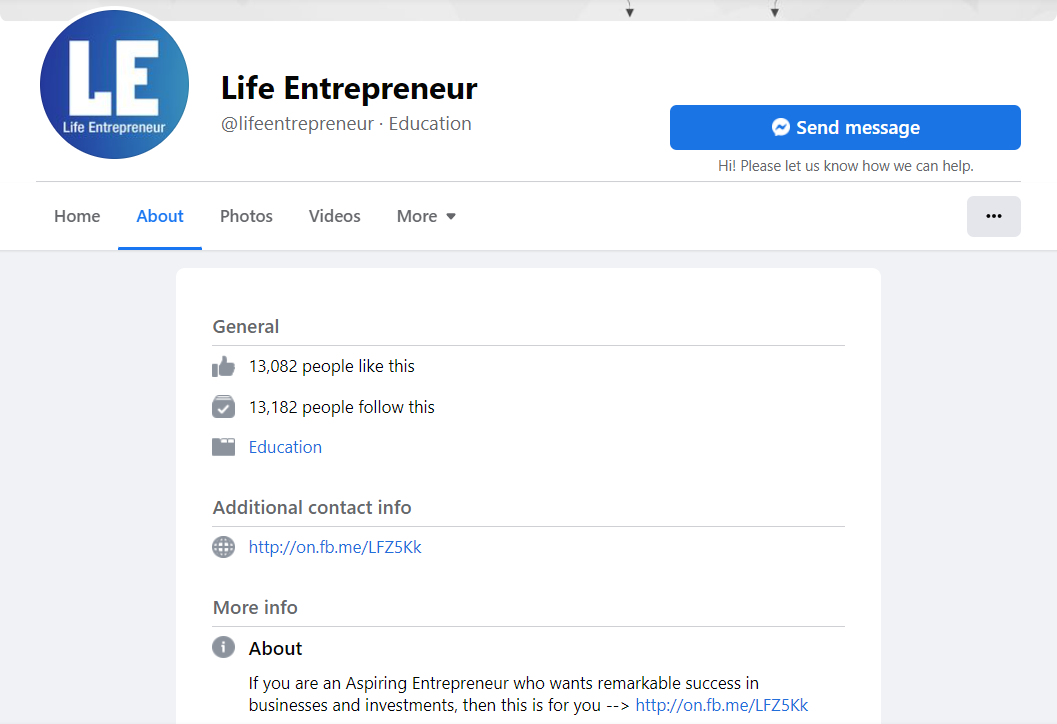
Task: Open the Photos tab
Action: pyautogui.click(x=246, y=216)
